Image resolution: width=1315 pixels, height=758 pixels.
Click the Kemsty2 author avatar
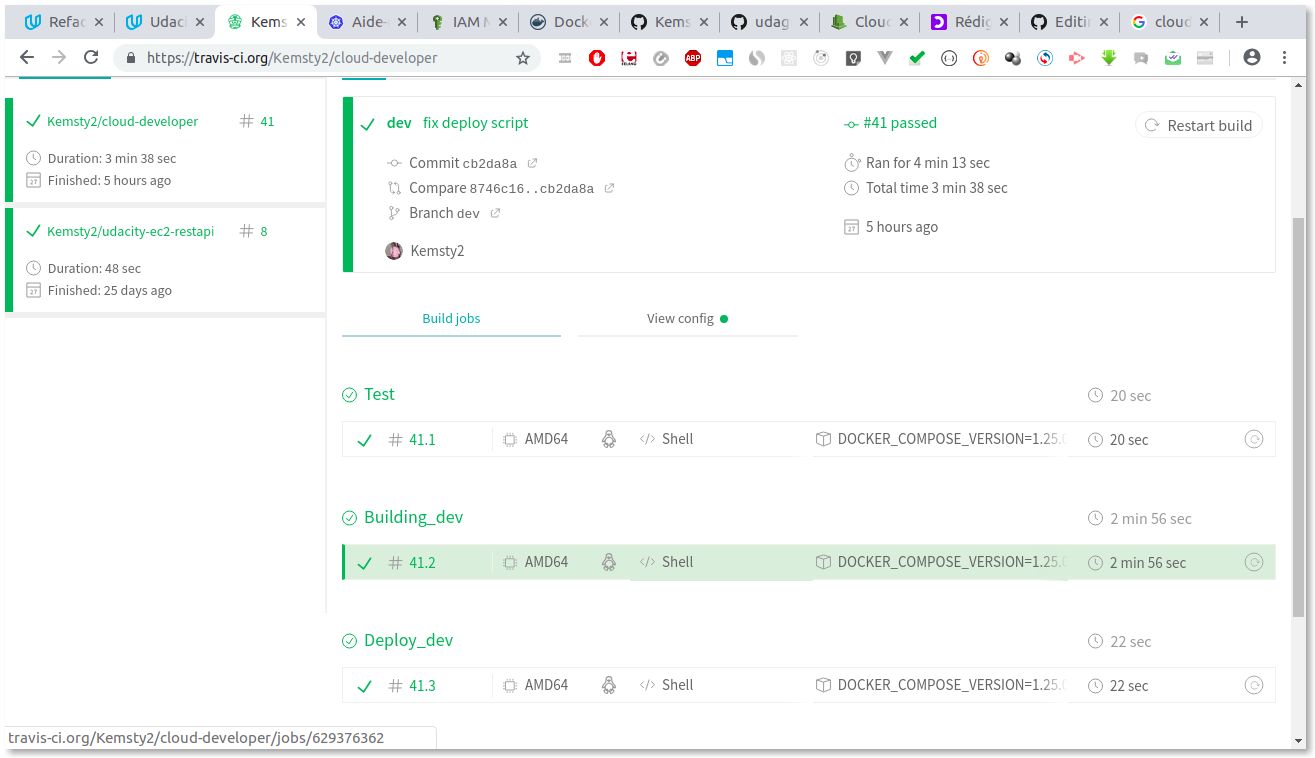pos(394,251)
